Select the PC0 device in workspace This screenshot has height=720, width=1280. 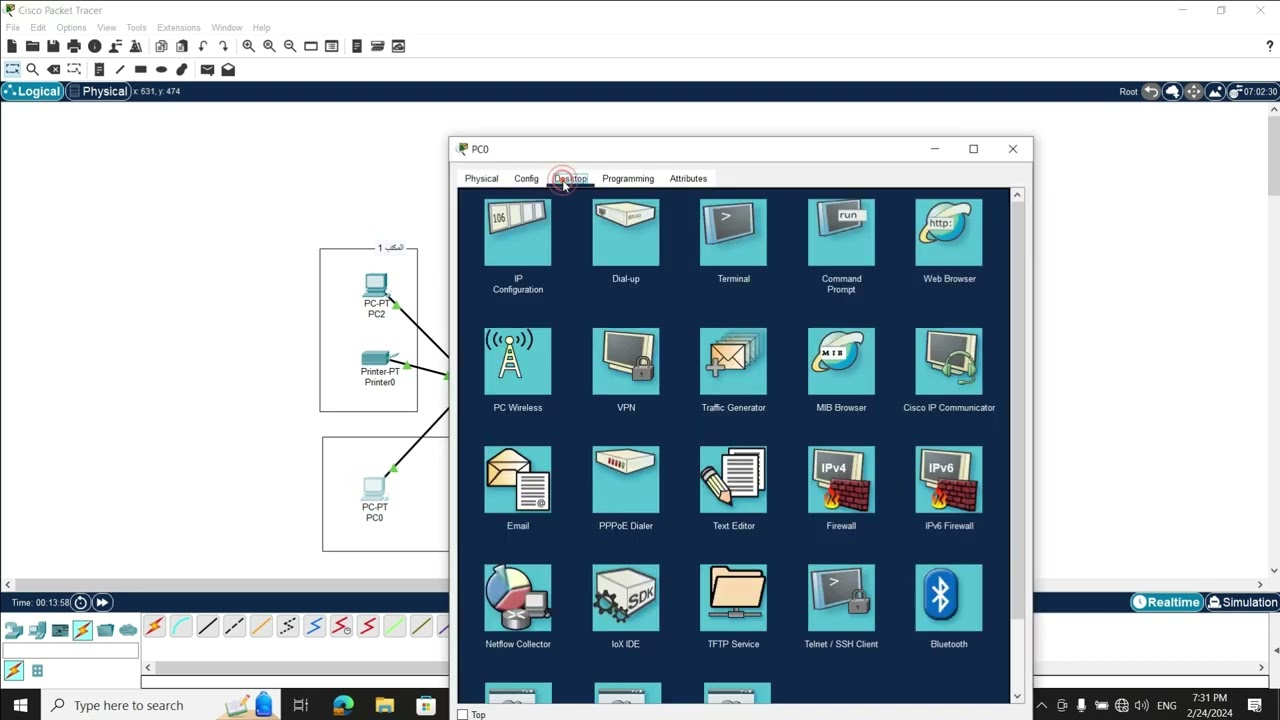(374, 499)
